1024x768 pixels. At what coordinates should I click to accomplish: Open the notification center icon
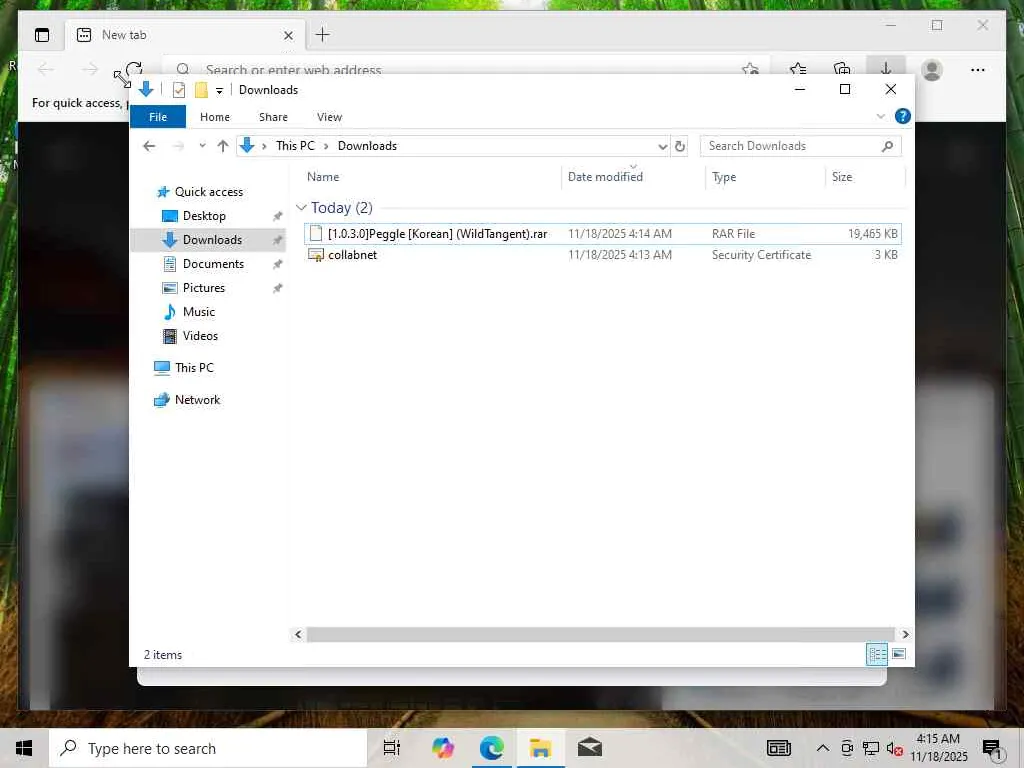pos(992,749)
